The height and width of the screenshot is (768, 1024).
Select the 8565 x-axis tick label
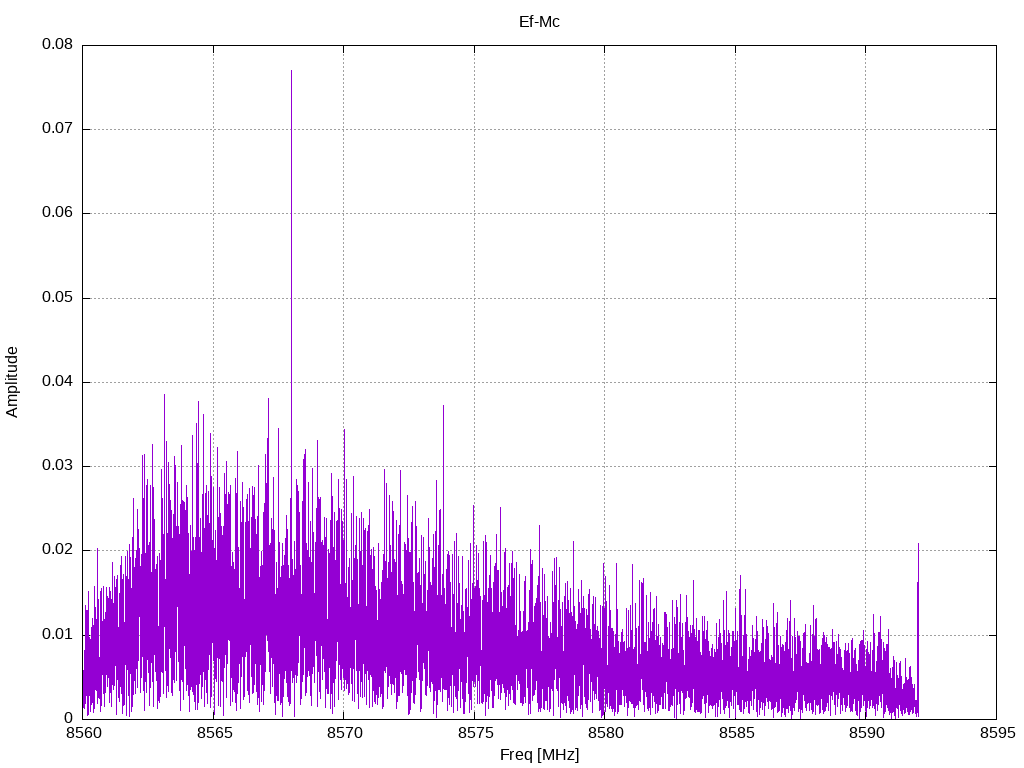pos(213,735)
